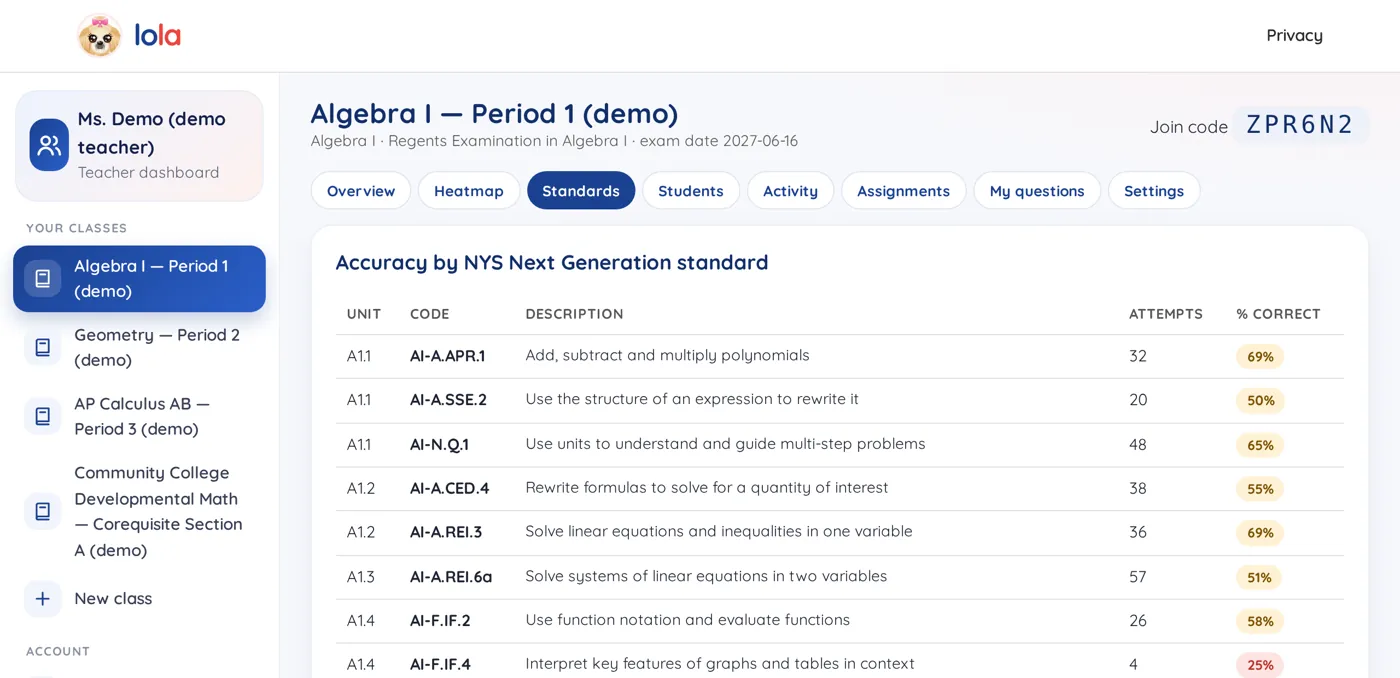
Task: Click the 55% badge for AI-A.CED.4
Action: coord(1260,489)
